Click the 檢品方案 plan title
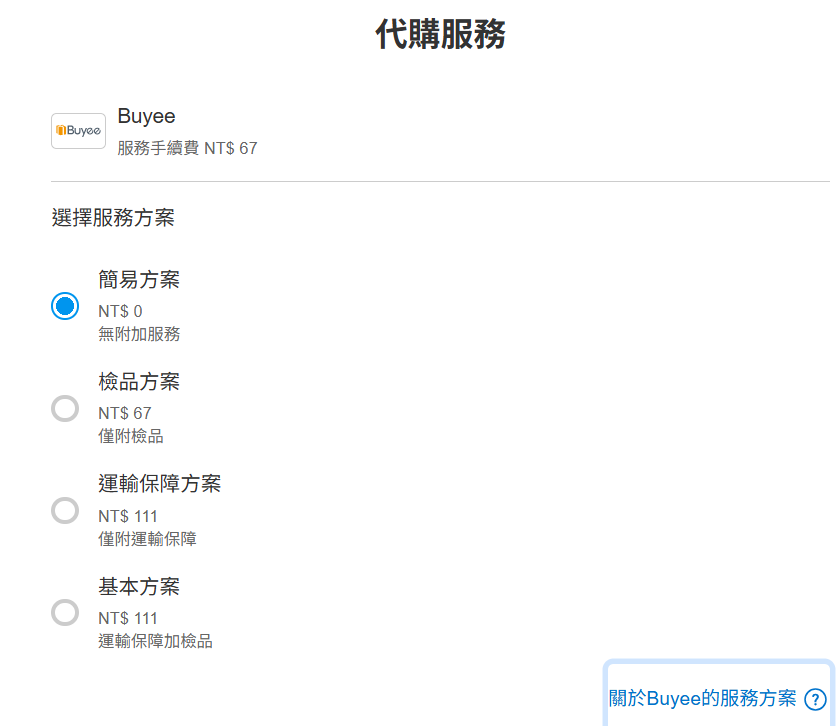Viewport: 840px width, 726px height. click(139, 382)
